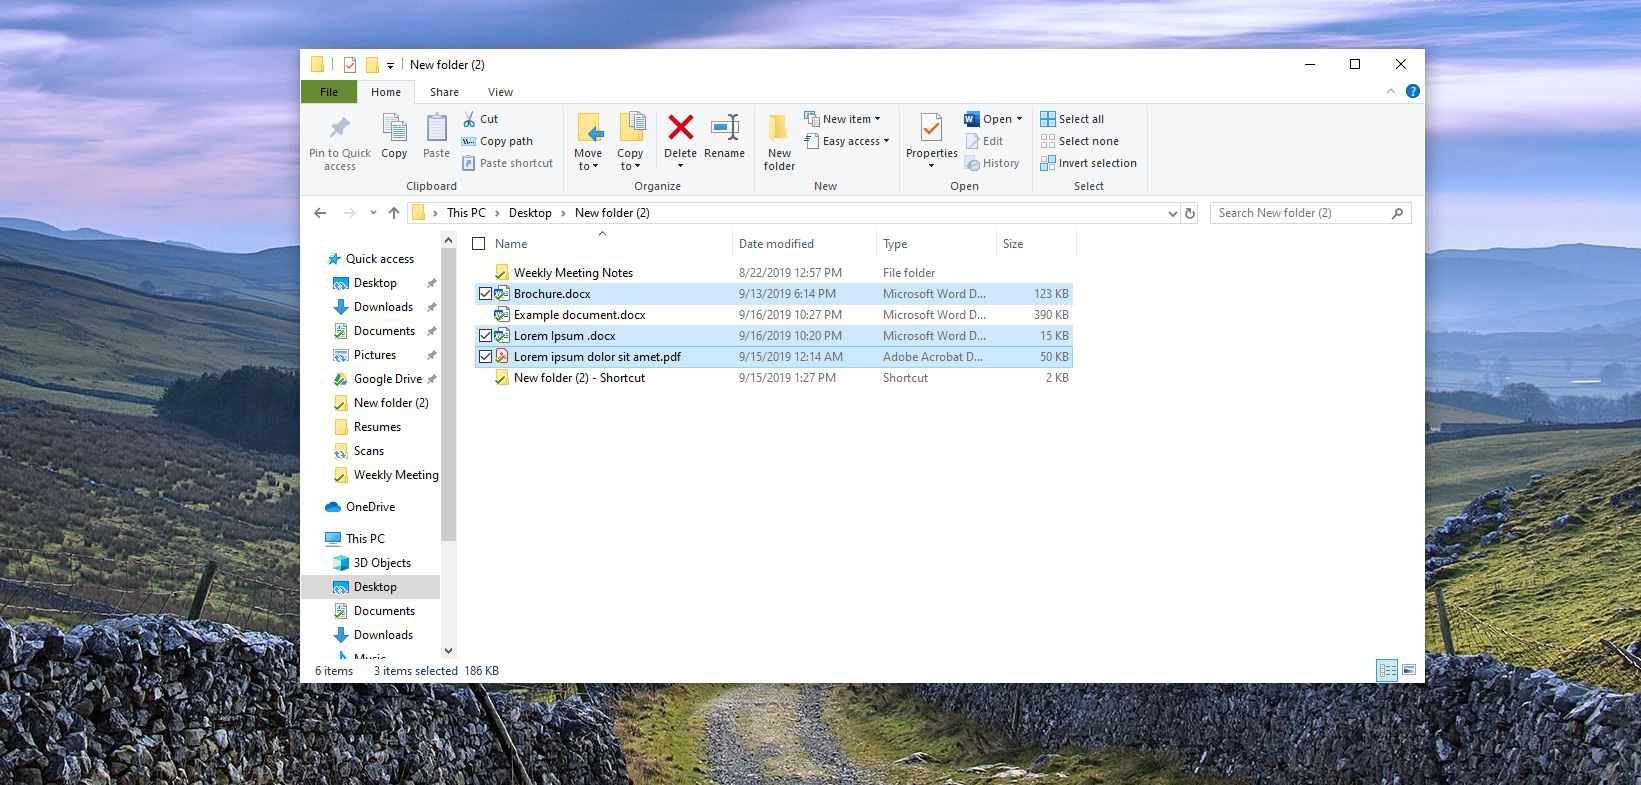This screenshot has width=1641, height=785.
Task: Uncheck the Lorem ipsum dolor sit amet.pdf checkbox
Action: coord(486,357)
